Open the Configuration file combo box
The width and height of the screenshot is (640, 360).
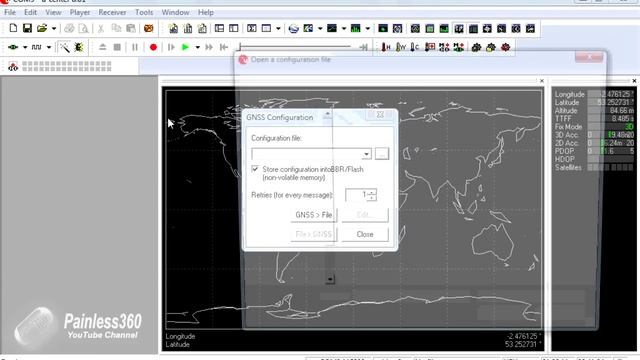[311, 154]
